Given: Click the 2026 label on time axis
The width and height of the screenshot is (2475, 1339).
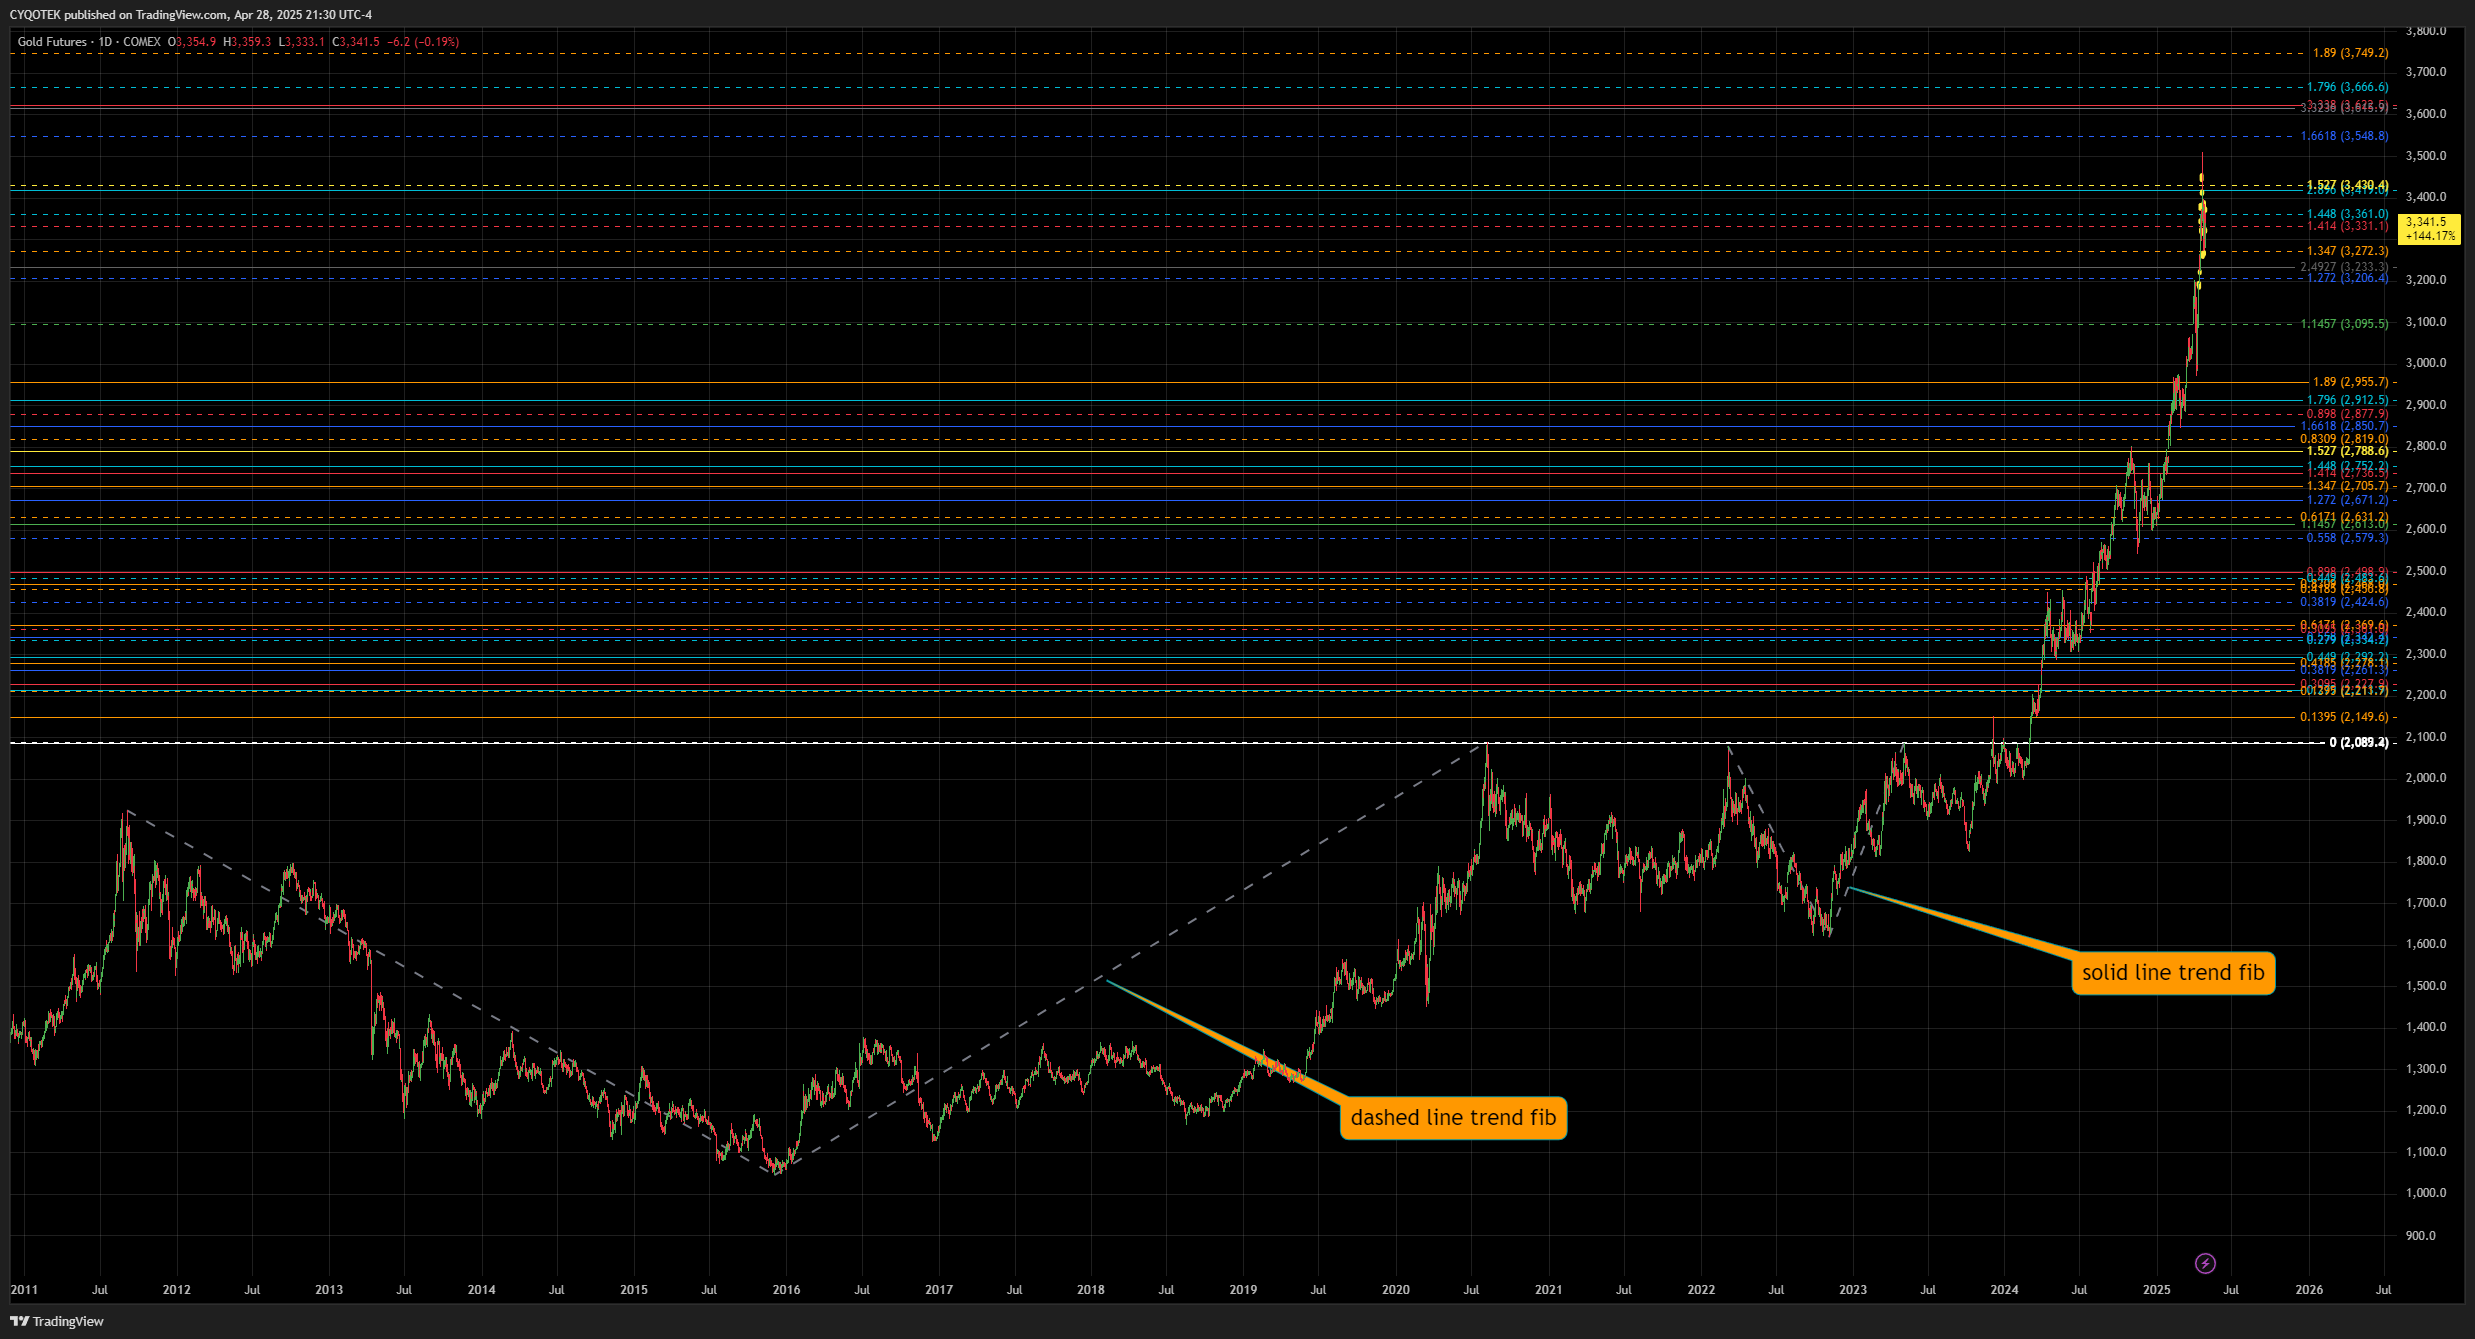Looking at the screenshot, I should coord(2309,1289).
